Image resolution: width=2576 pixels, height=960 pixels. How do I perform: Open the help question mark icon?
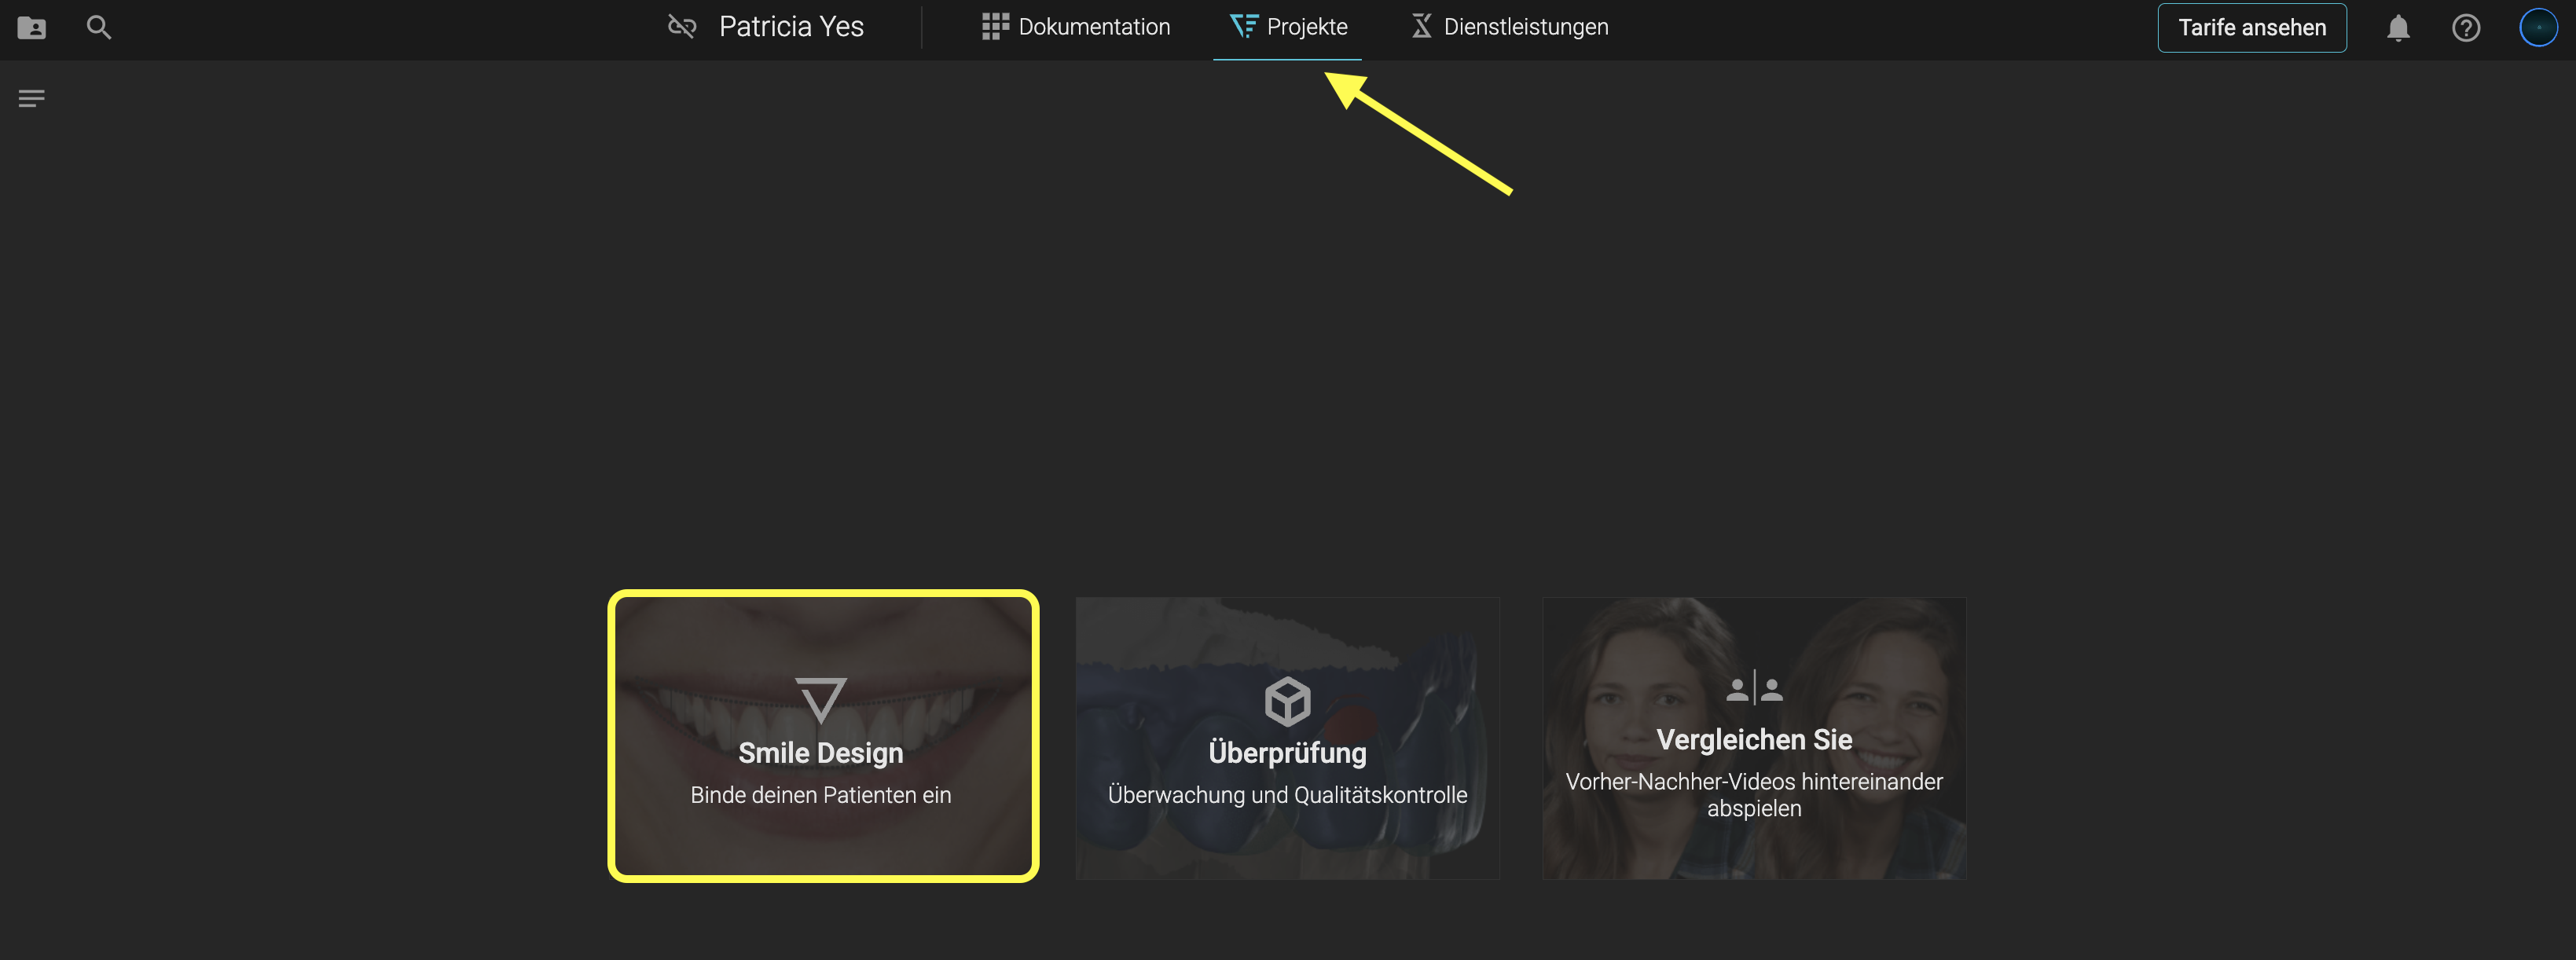[2465, 28]
